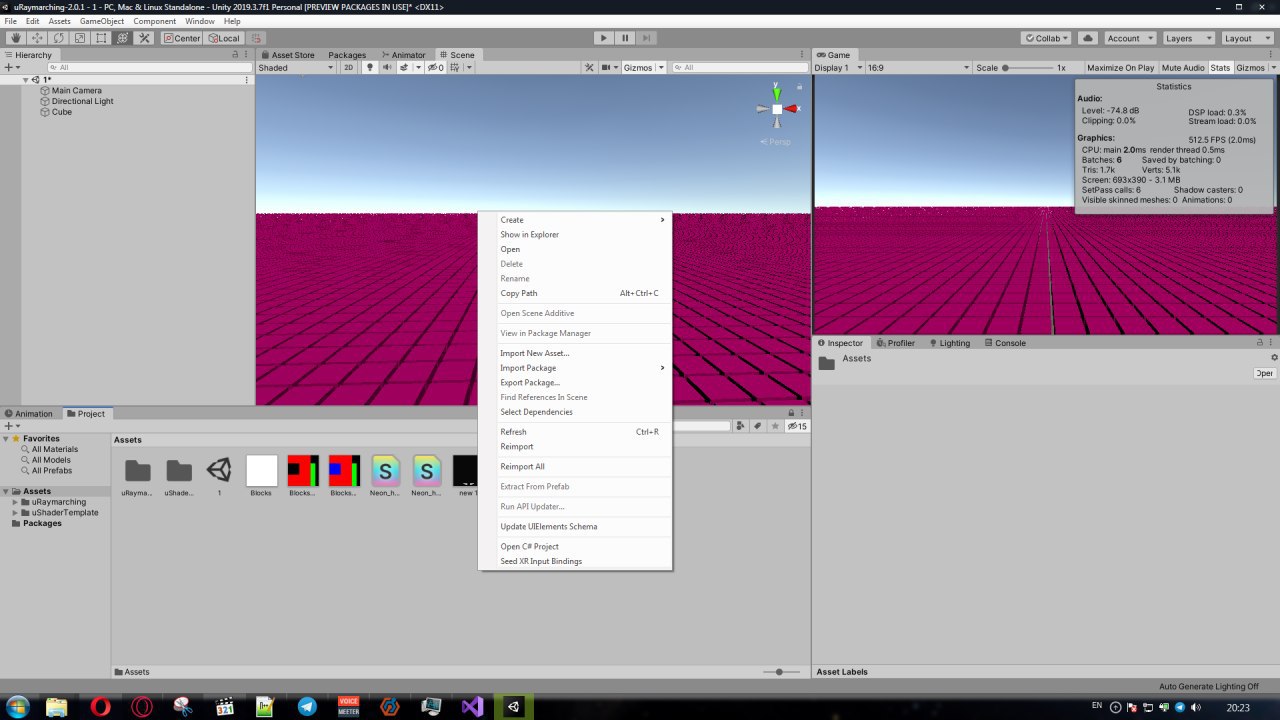This screenshot has width=1280, height=720.
Task: Toggle the Stats overlay off
Action: click(1220, 68)
